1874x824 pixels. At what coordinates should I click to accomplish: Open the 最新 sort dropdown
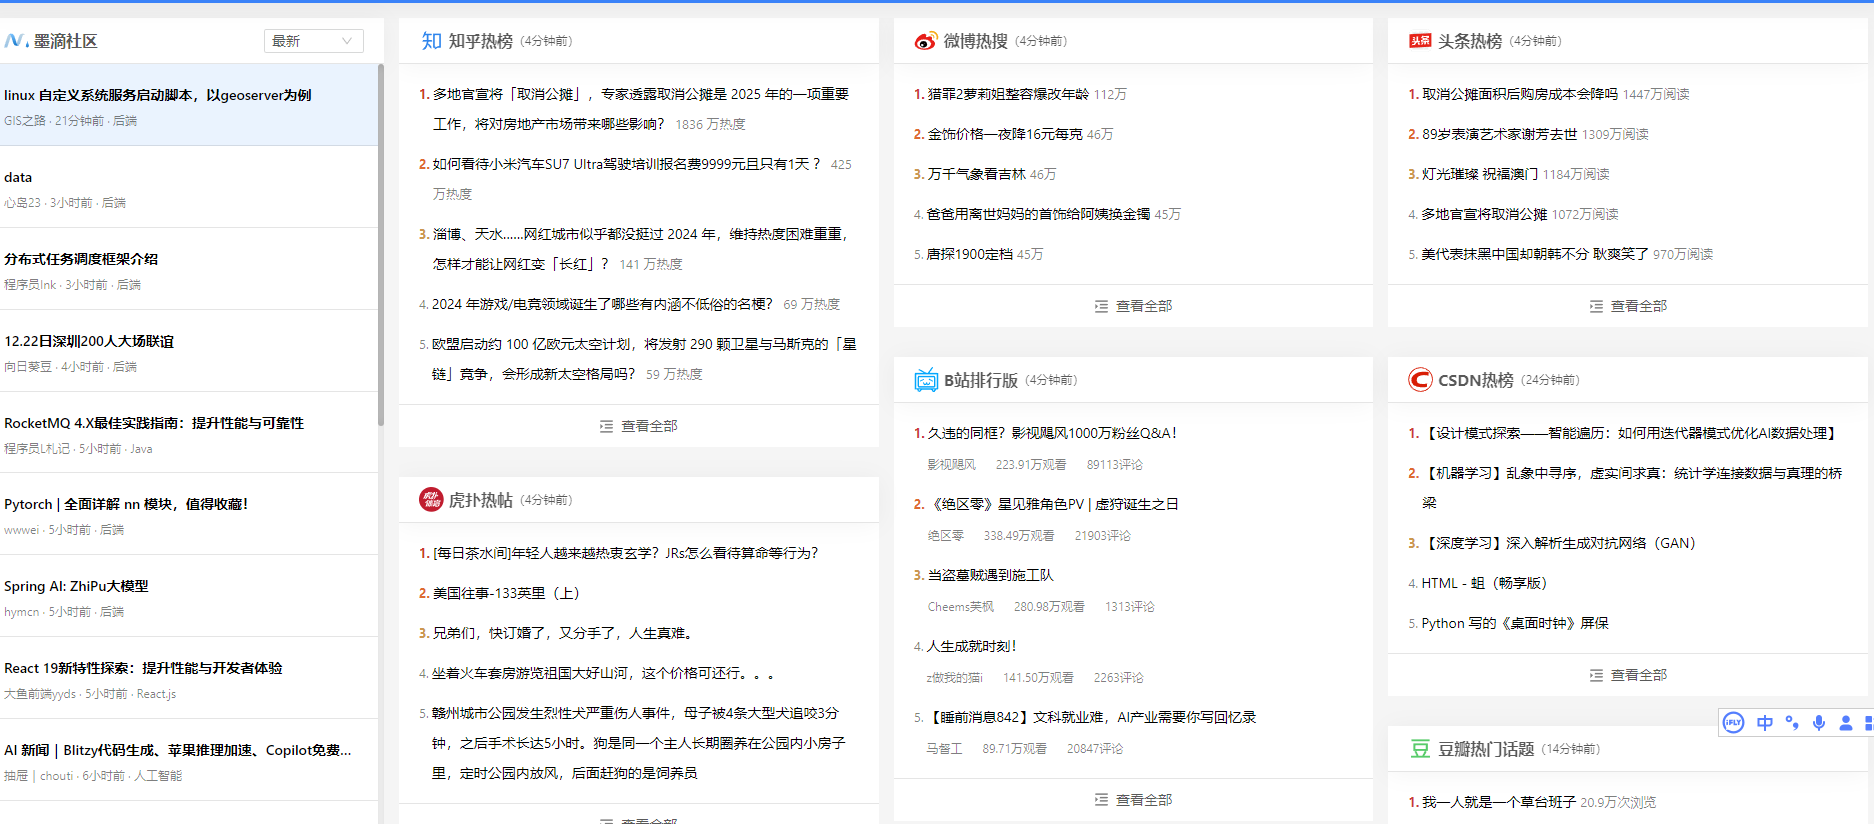[x=314, y=41]
